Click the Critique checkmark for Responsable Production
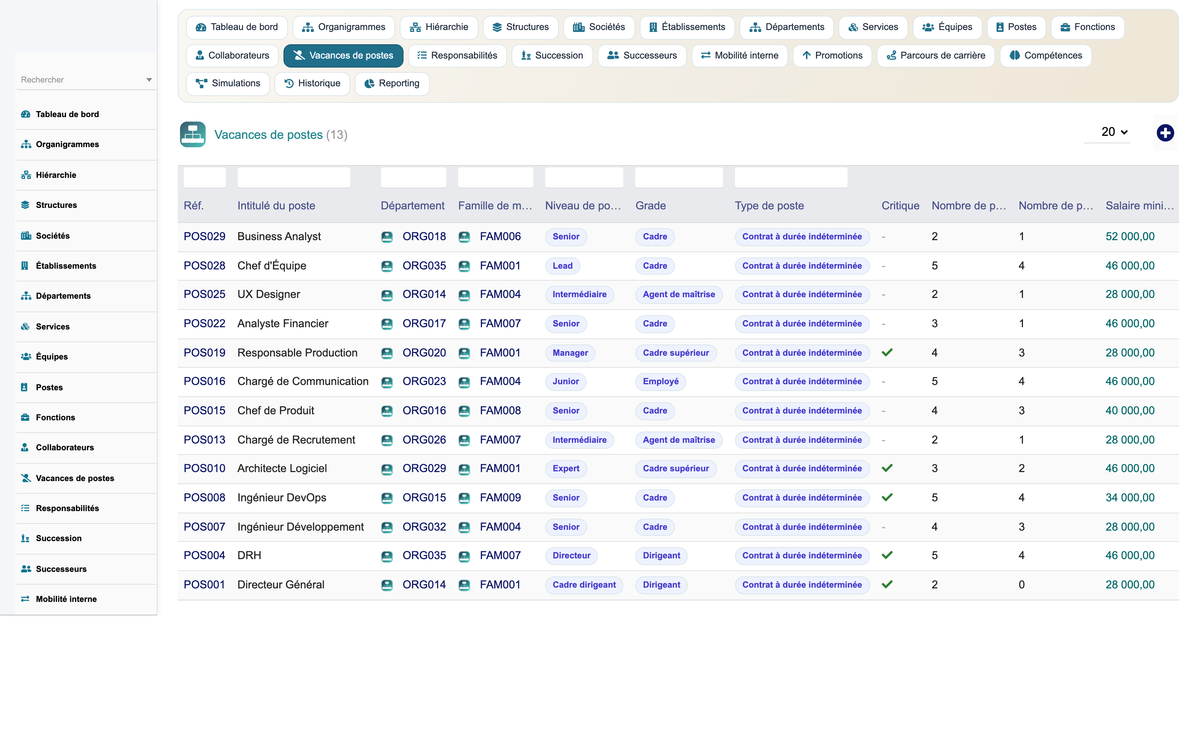This screenshot has width=1200, height=743. coord(887,353)
